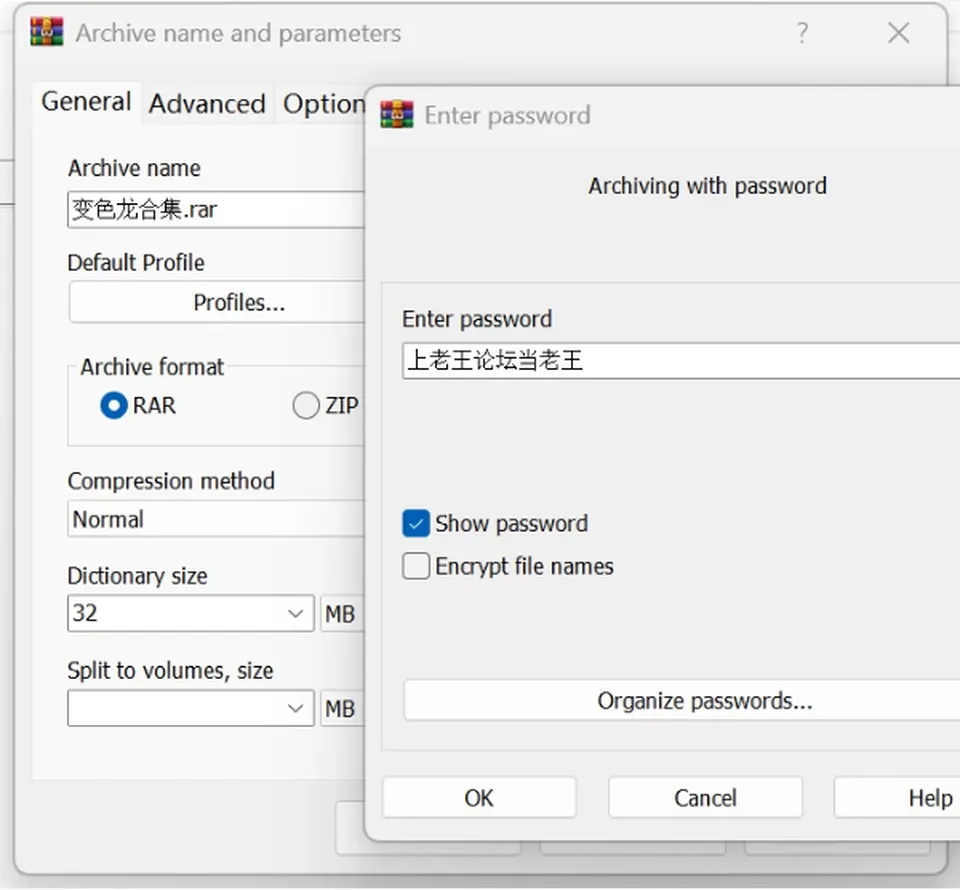This screenshot has height=890, width=960.
Task: Click the Dictionary size label
Action: click(x=138, y=576)
